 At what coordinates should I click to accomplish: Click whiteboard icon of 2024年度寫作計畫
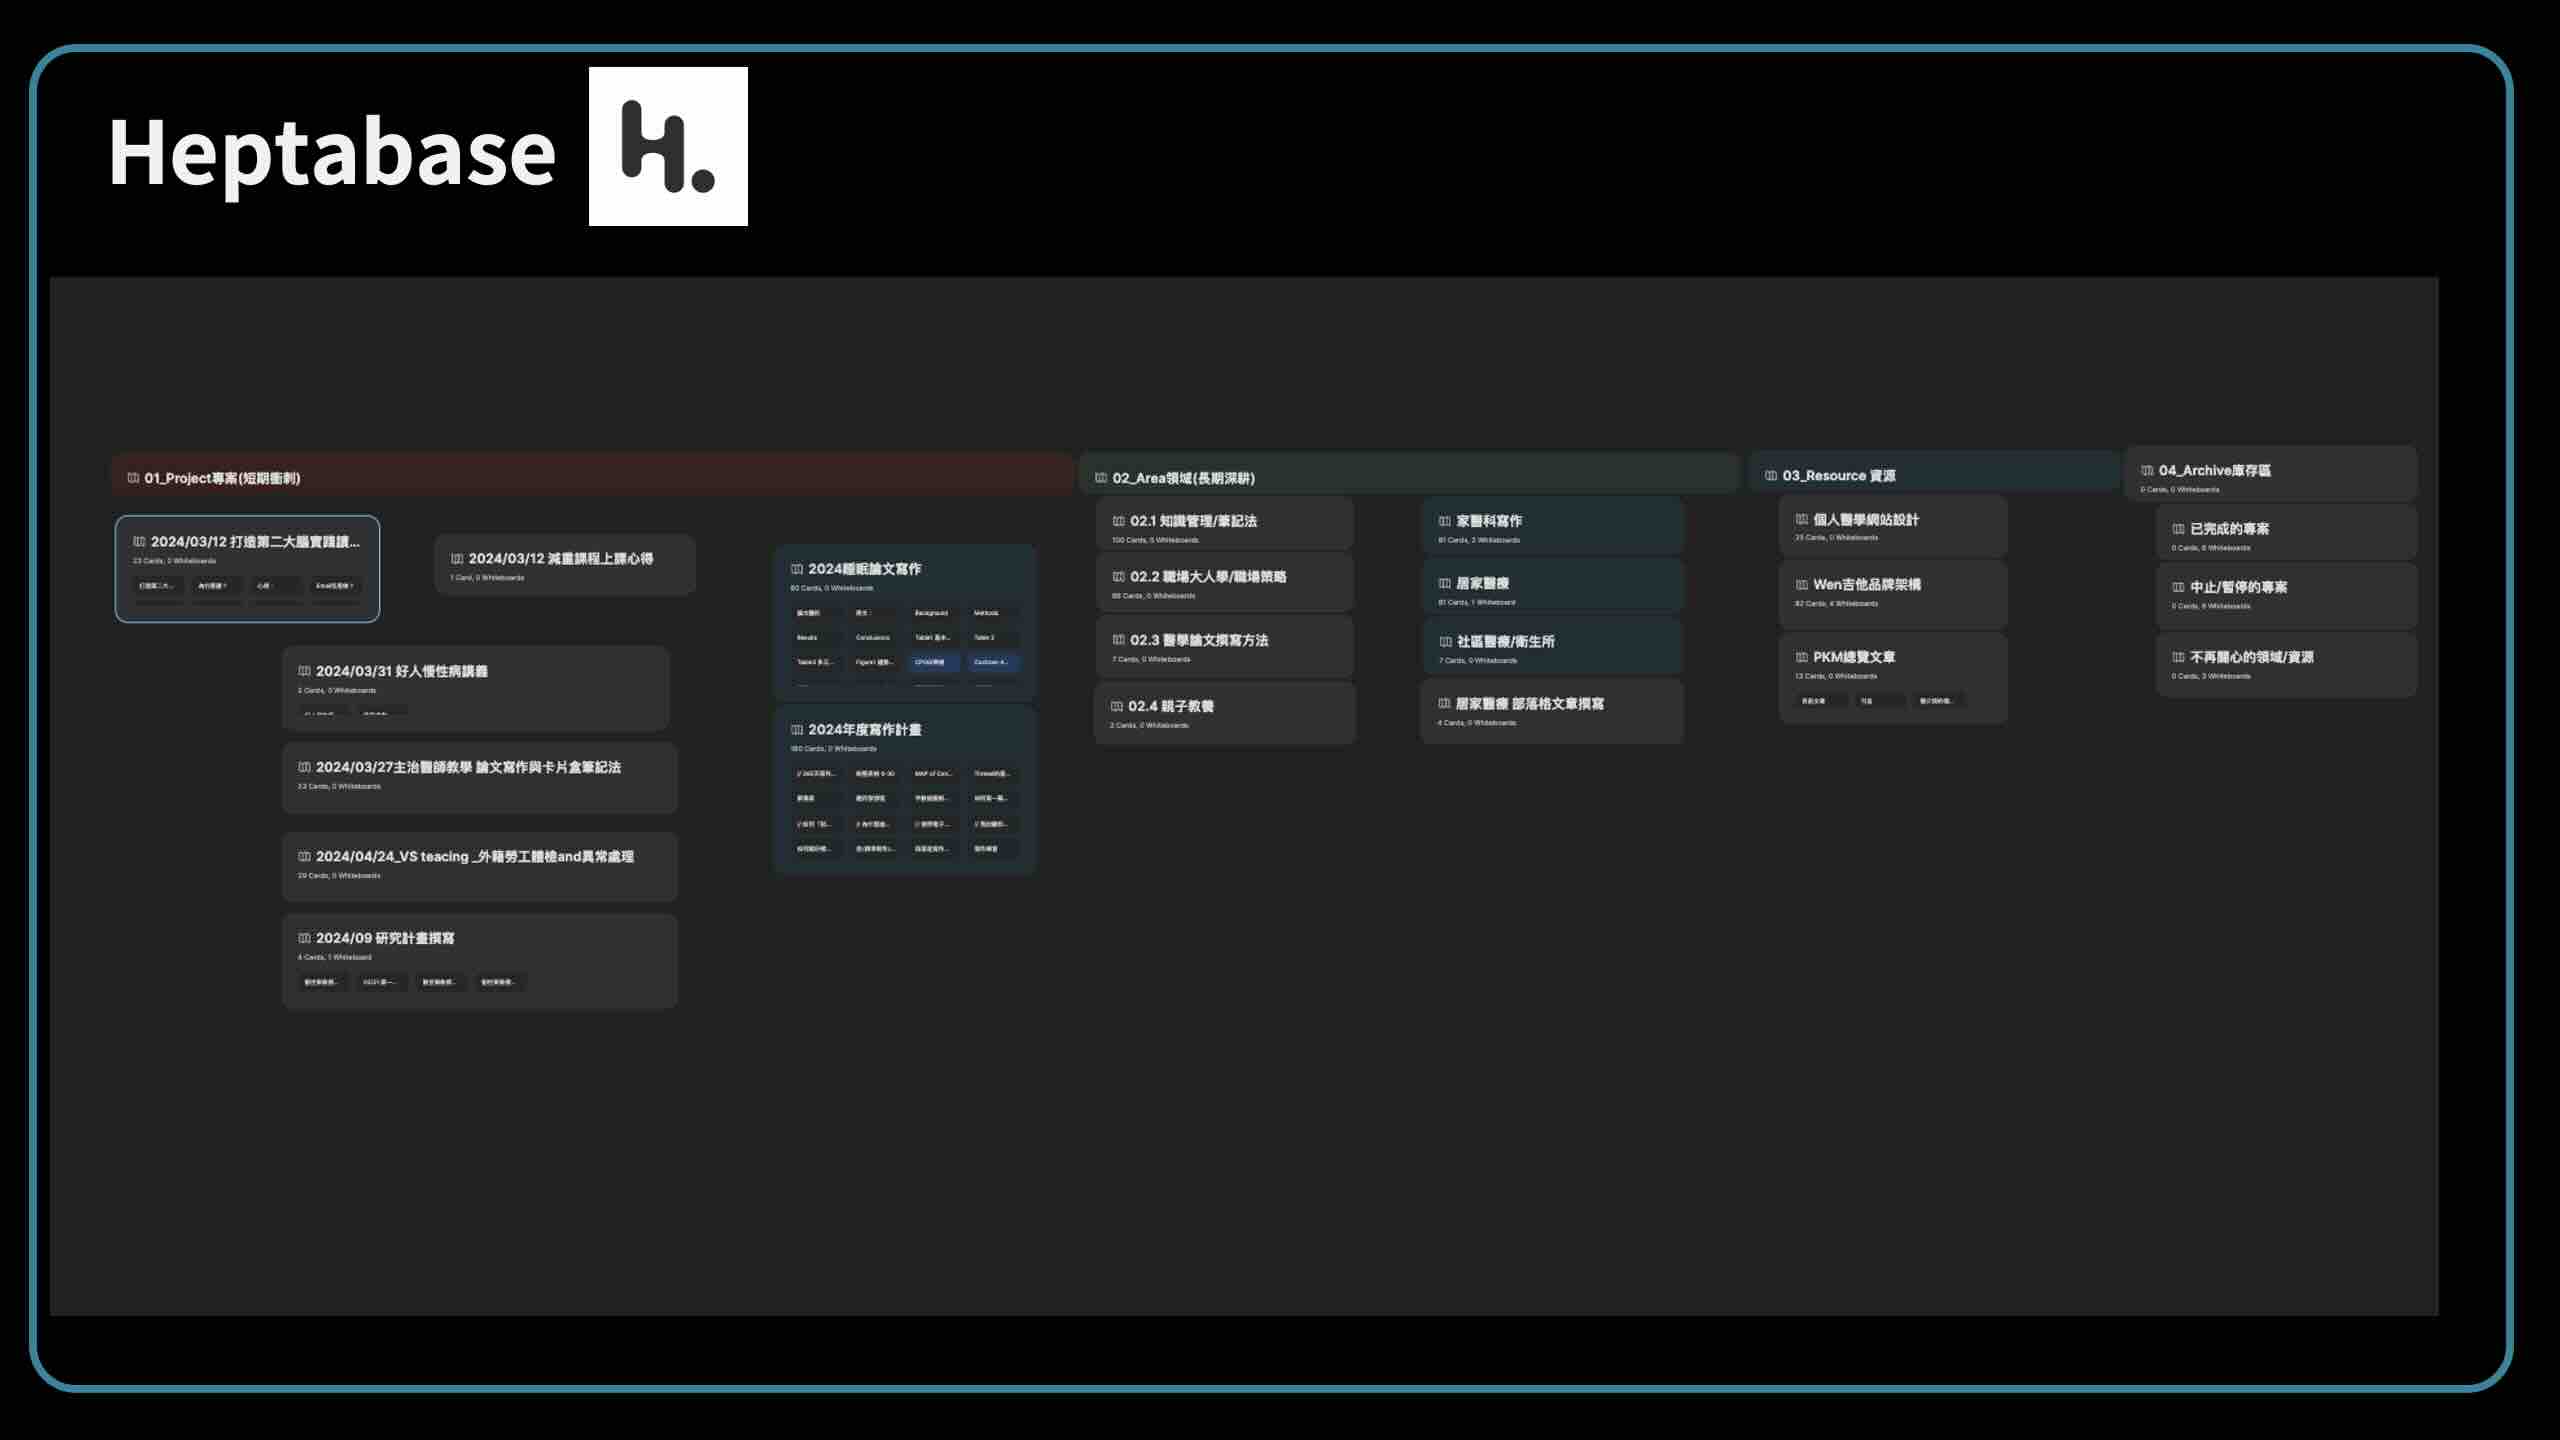tap(797, 730)
